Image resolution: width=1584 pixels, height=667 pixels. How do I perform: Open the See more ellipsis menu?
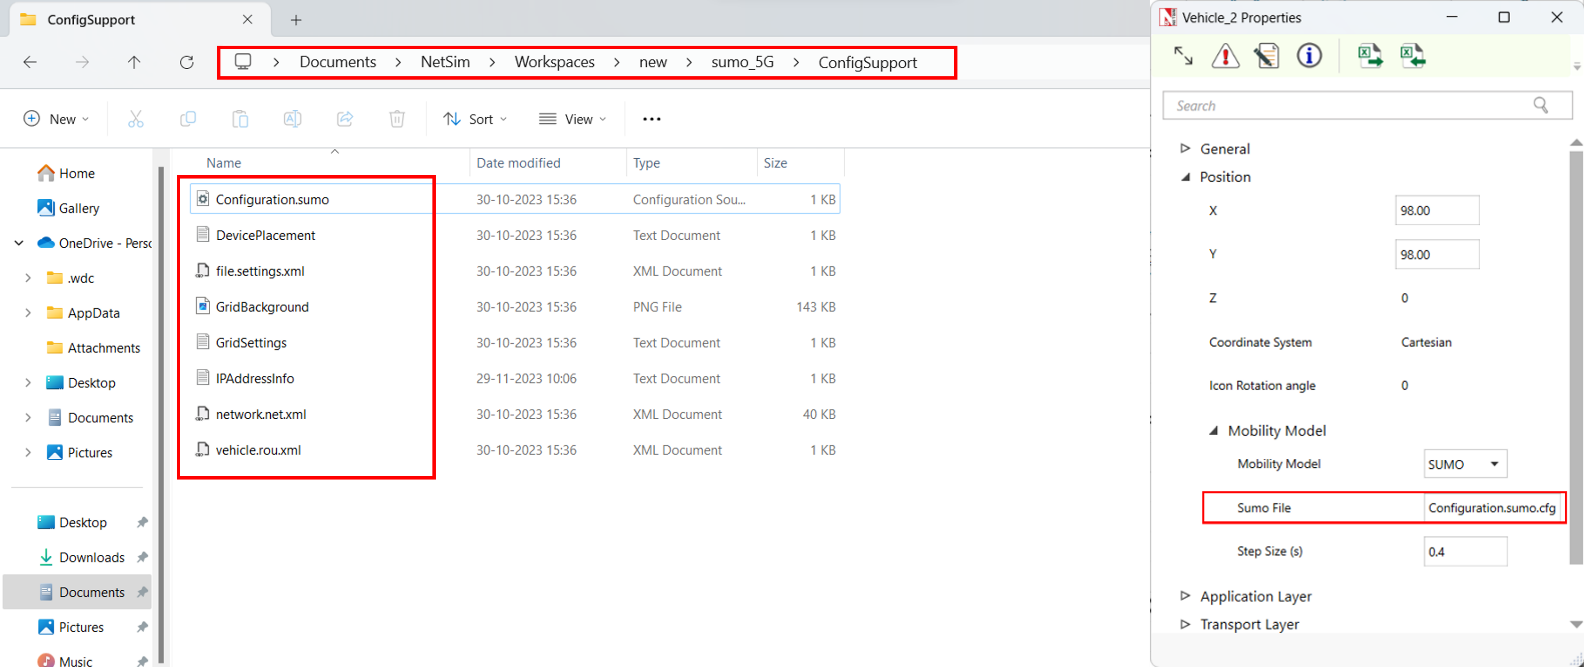(652, 119)
